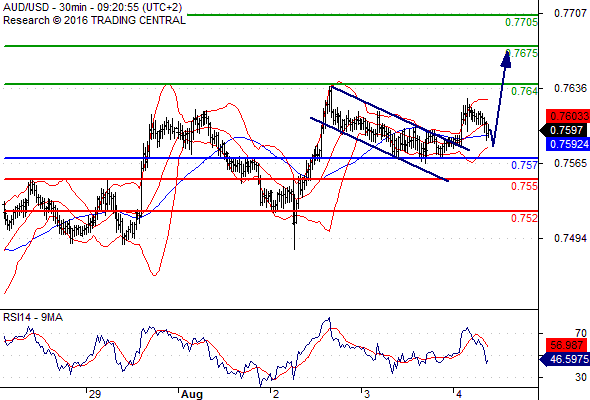This screenshot has height=400, width=590.
Task: Click the '3' date axis label
Action: [367, 394]
